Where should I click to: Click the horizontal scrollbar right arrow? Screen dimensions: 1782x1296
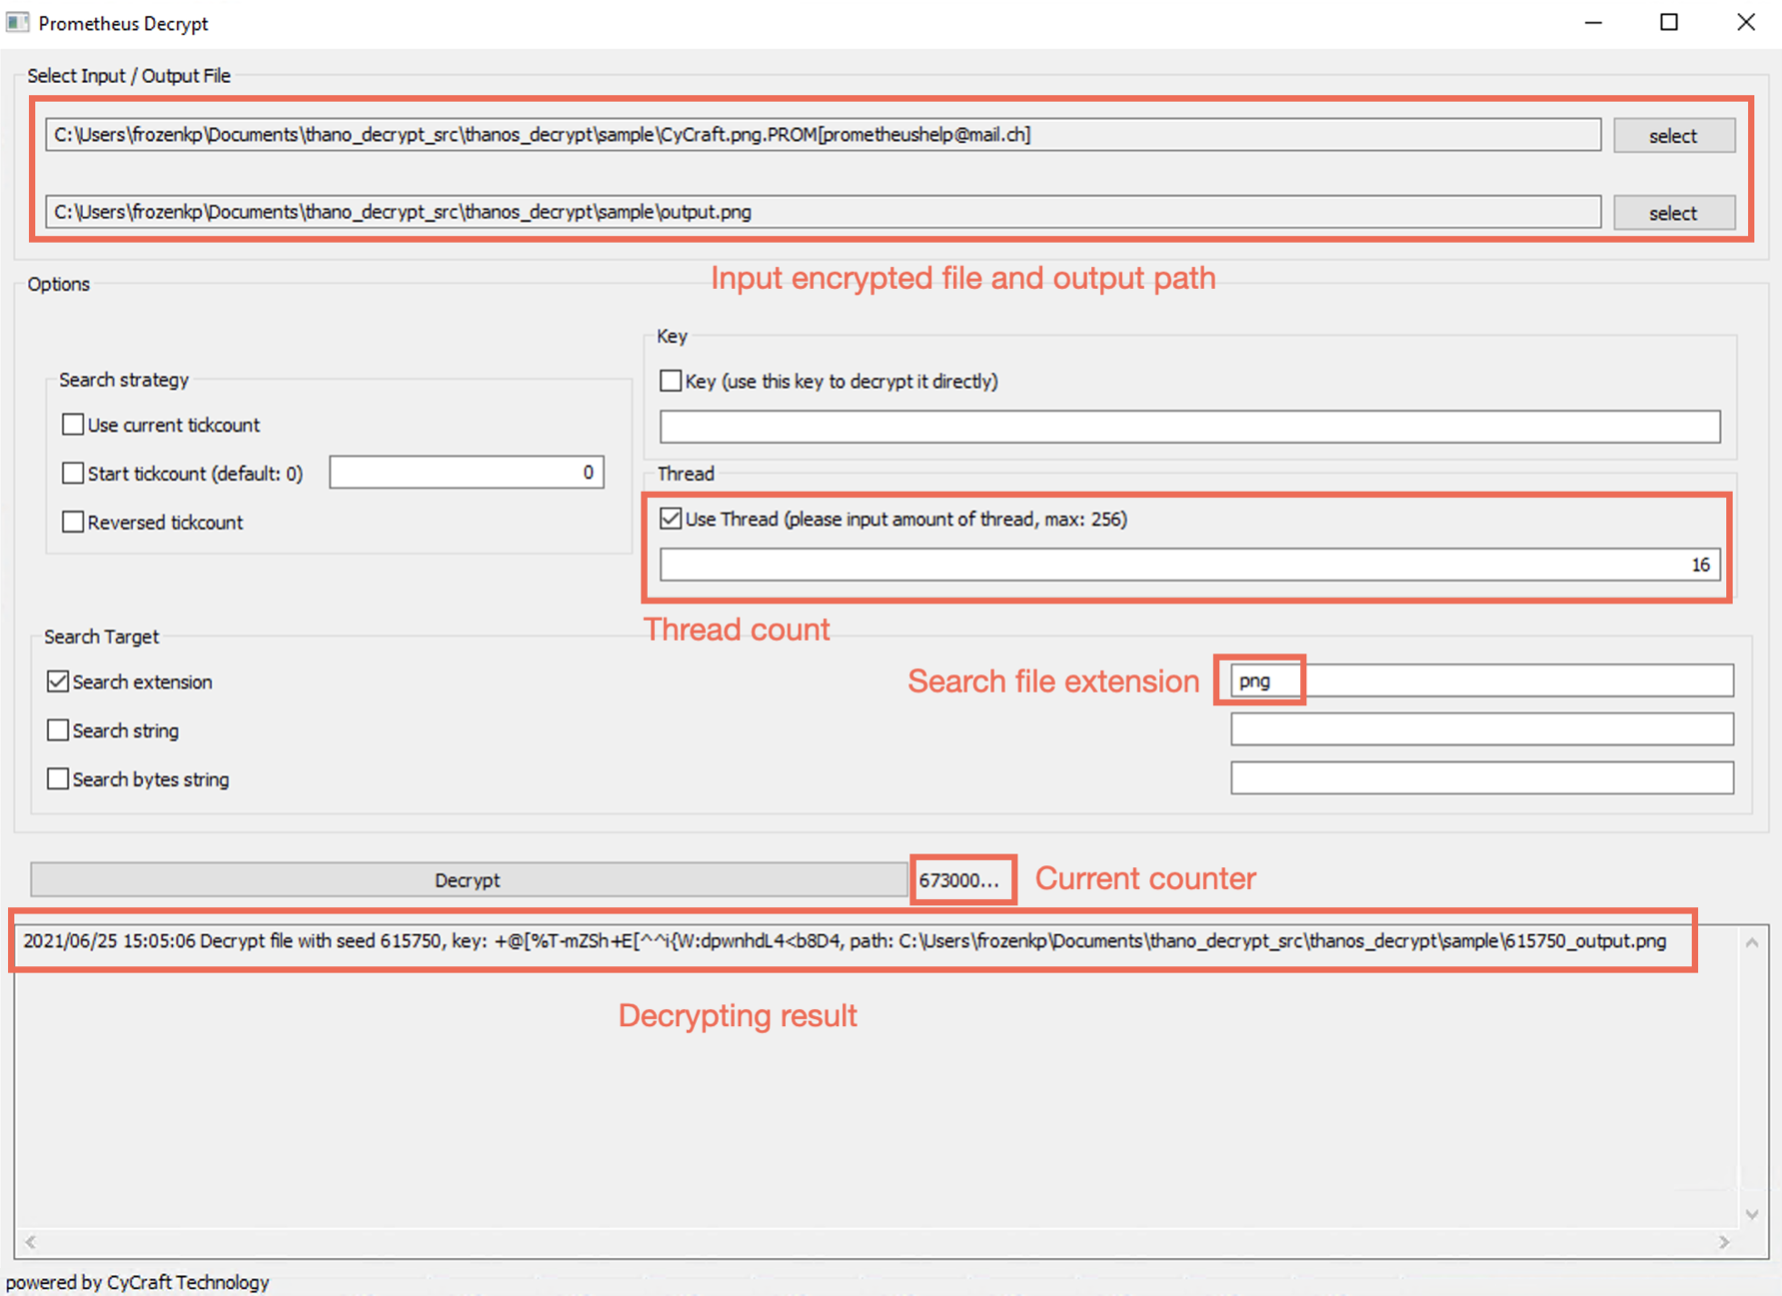(1724, 1242)
